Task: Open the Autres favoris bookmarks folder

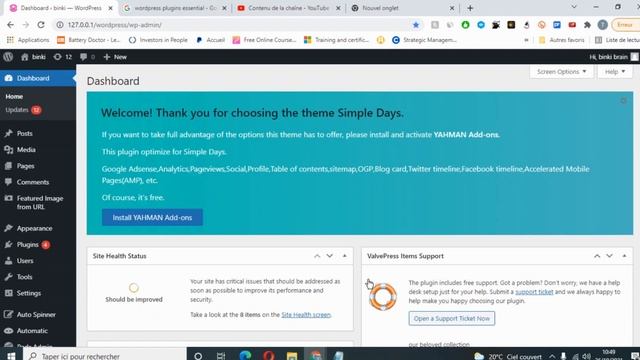Action: [x=562, y=40]
